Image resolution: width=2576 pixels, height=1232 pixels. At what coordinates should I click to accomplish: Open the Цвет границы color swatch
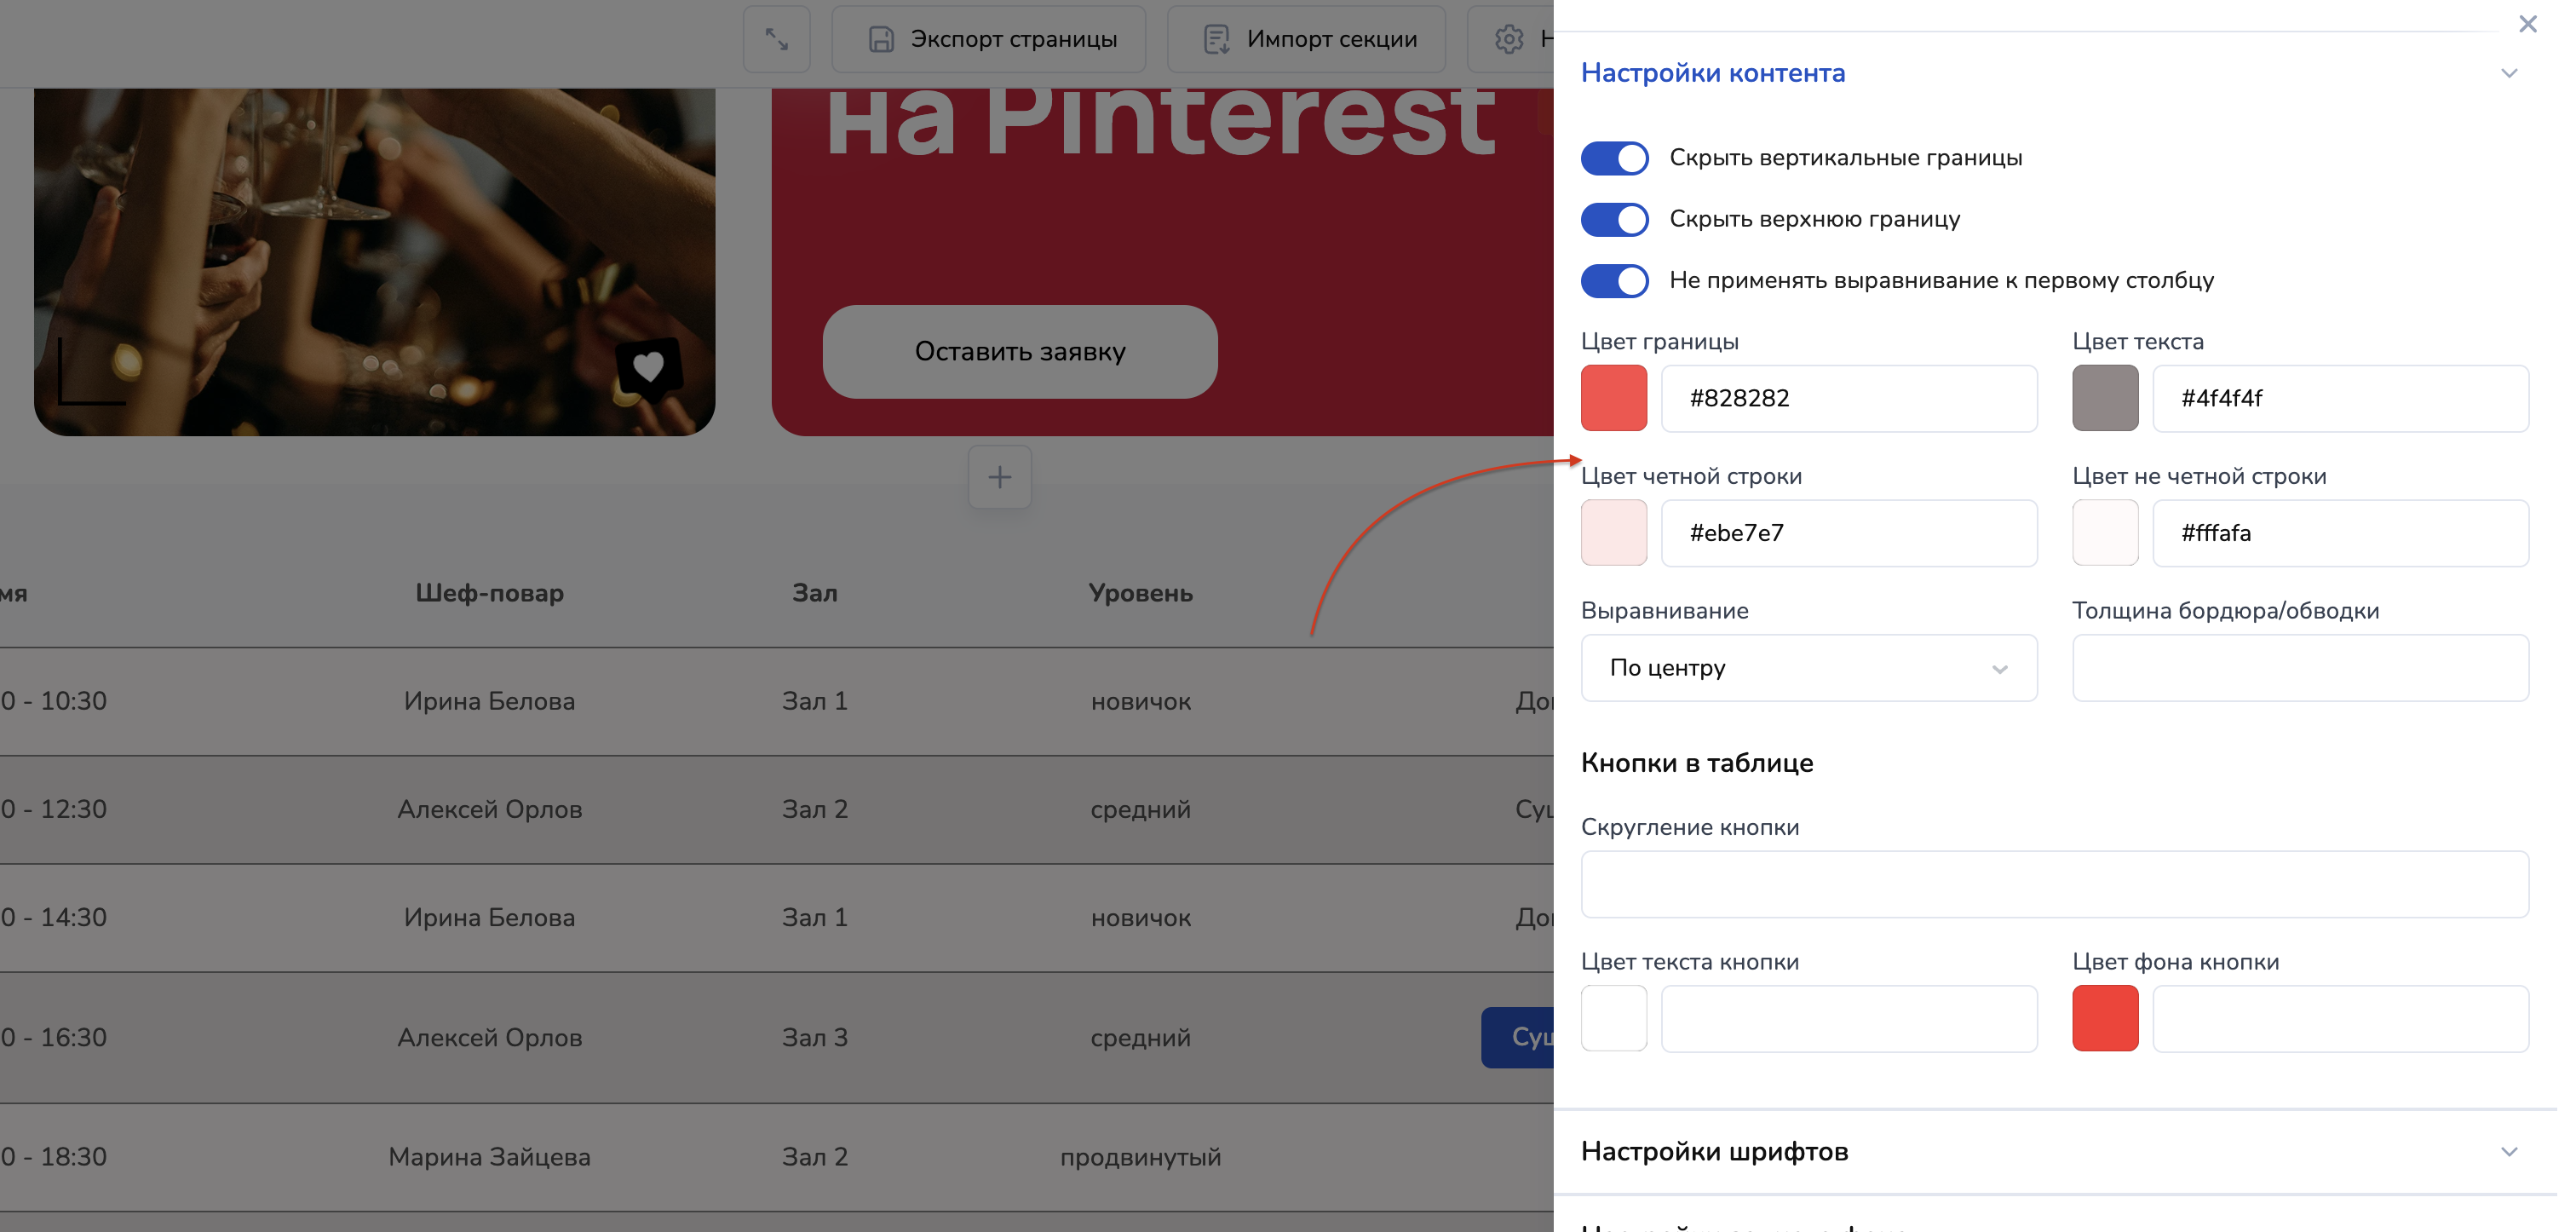[1613, 398]
